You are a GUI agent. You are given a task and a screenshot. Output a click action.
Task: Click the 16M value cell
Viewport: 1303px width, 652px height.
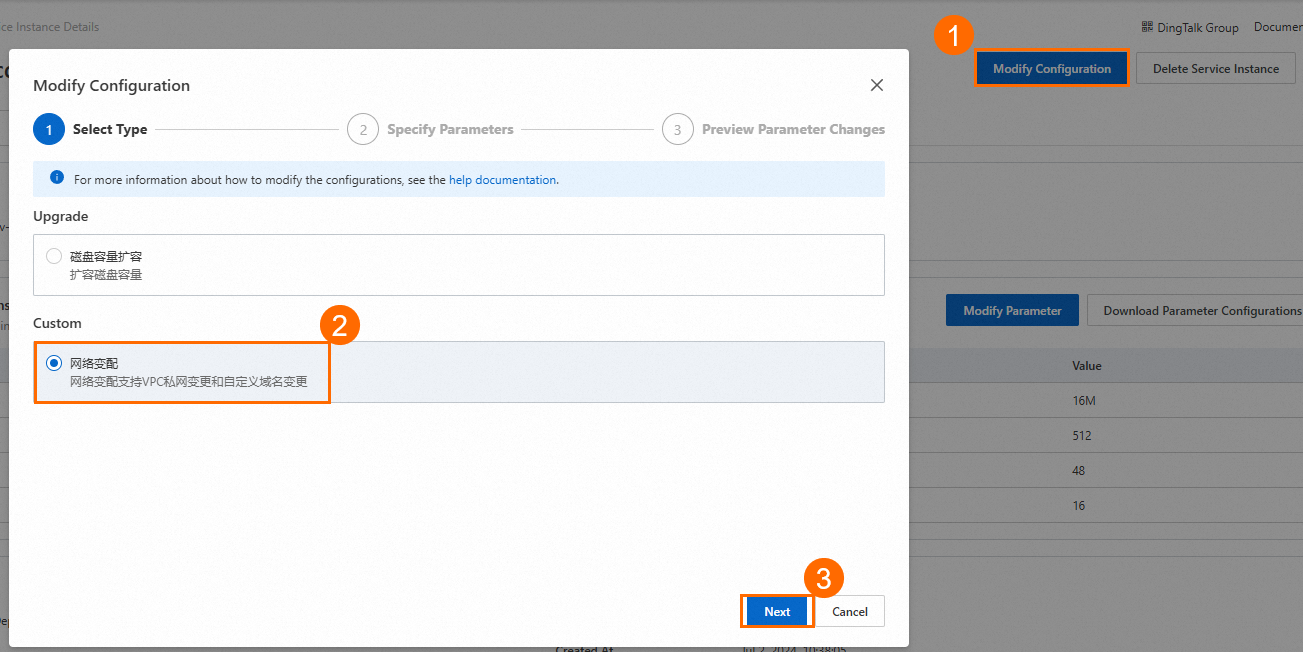pyautogui.click(x=1085, y=401)
